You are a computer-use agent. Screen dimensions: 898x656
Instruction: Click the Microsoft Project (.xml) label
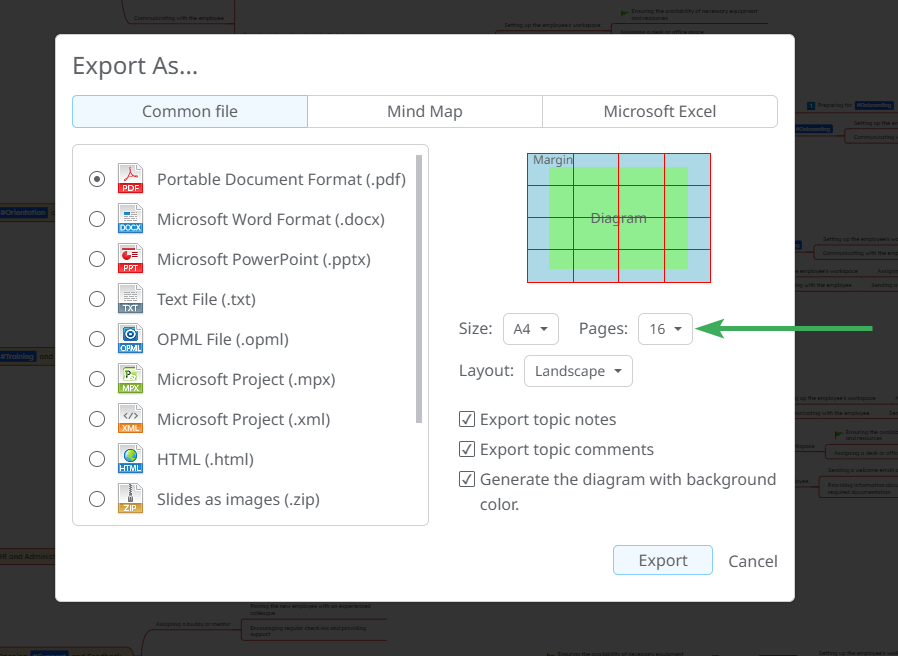[x=243, y=419]
